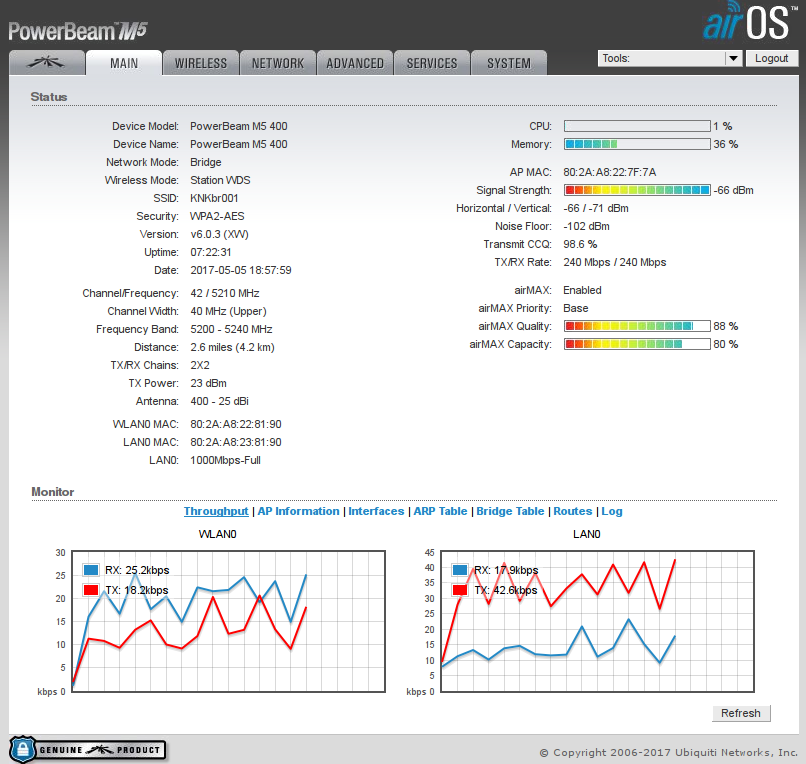The height and width of the screenshot is (764, 806).
Task: Click the red TX legend square in WLAN0 chart
Action: 91,590
